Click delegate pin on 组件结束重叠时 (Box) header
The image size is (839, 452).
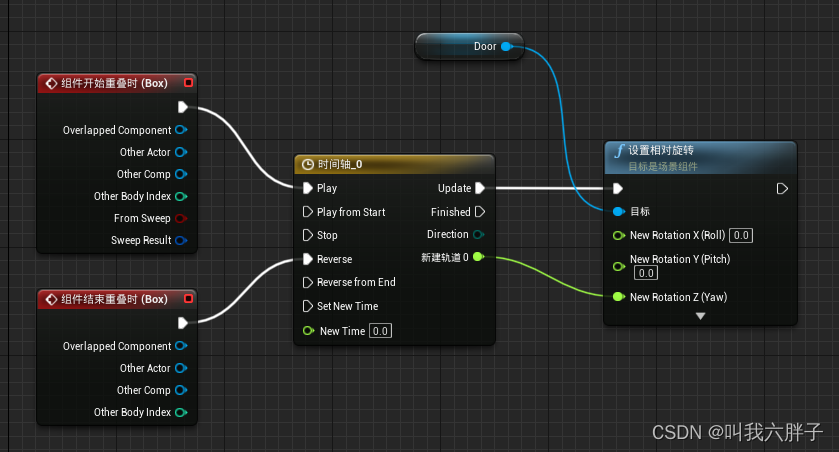click(x=188, y=298)
